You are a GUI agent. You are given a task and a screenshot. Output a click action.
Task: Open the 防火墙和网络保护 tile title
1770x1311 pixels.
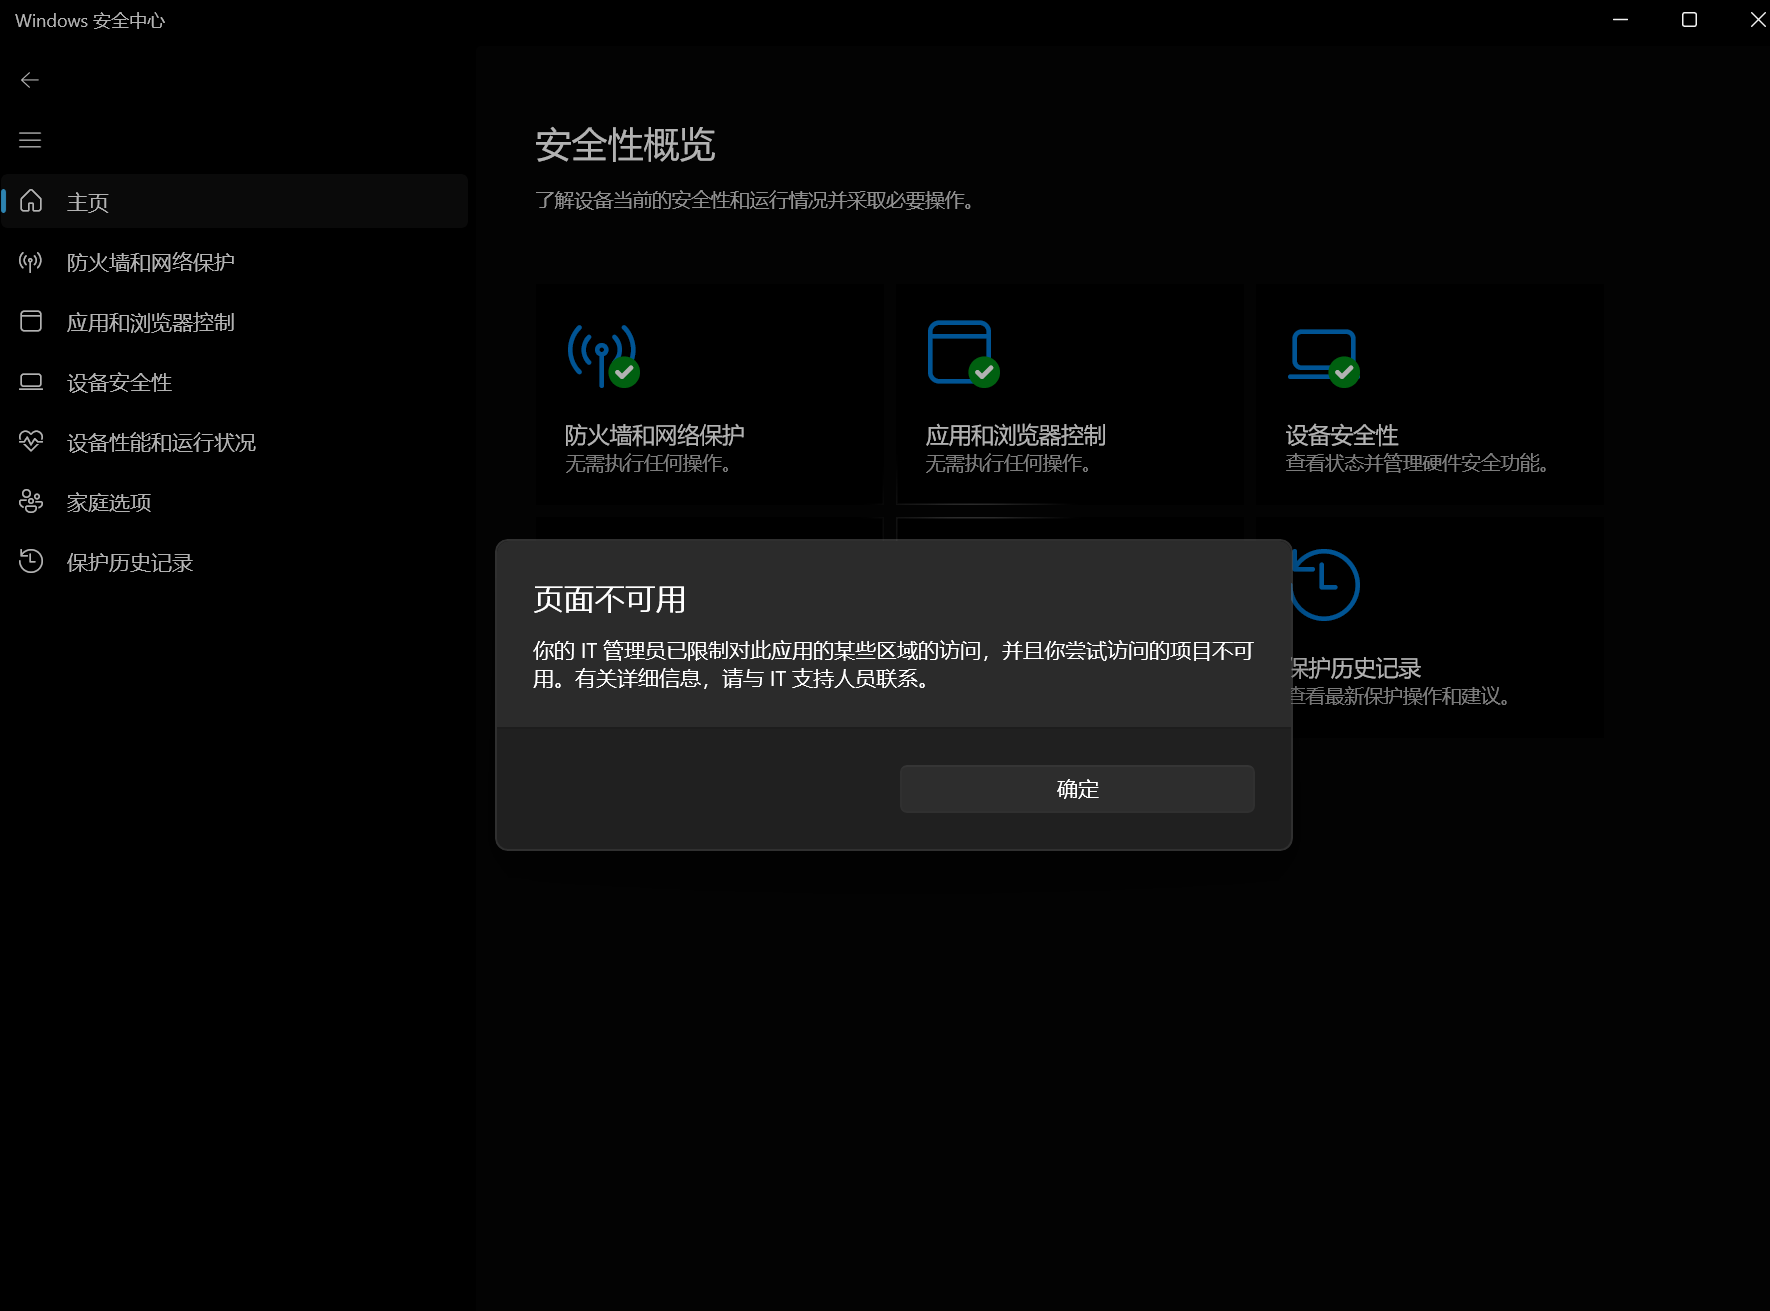655,435
